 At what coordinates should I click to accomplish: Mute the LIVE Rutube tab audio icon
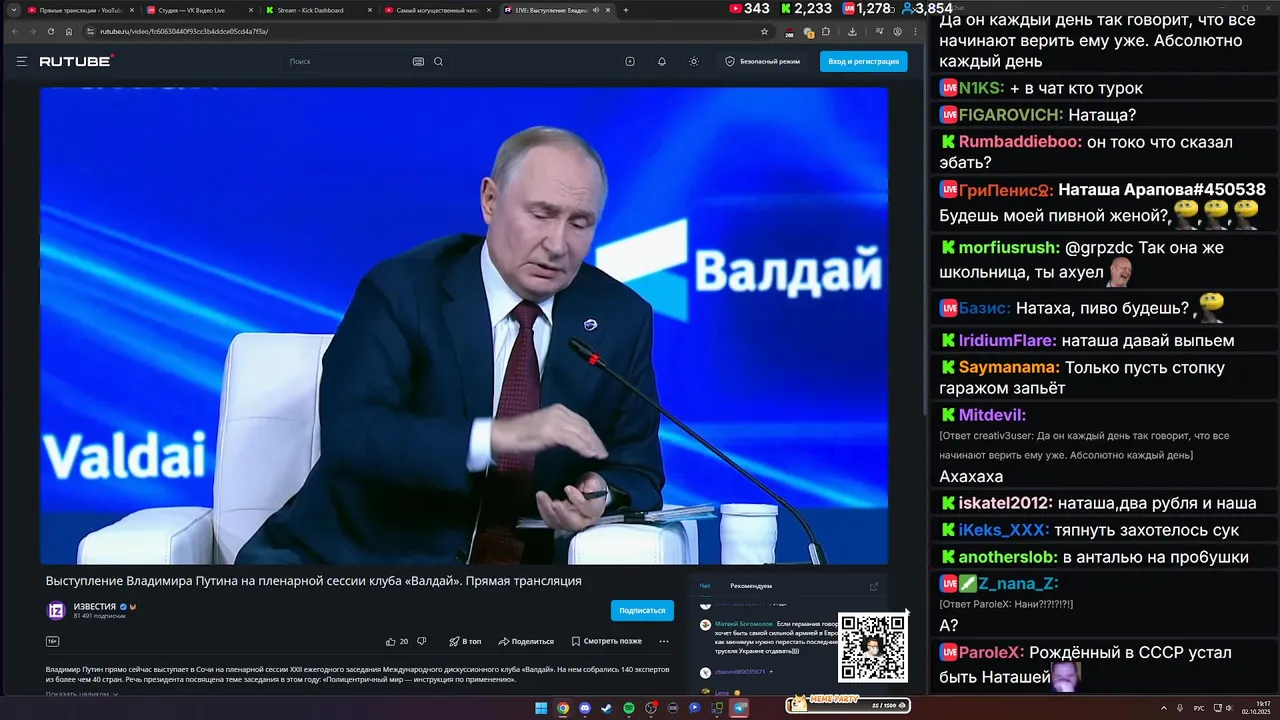tap(596, 10)
